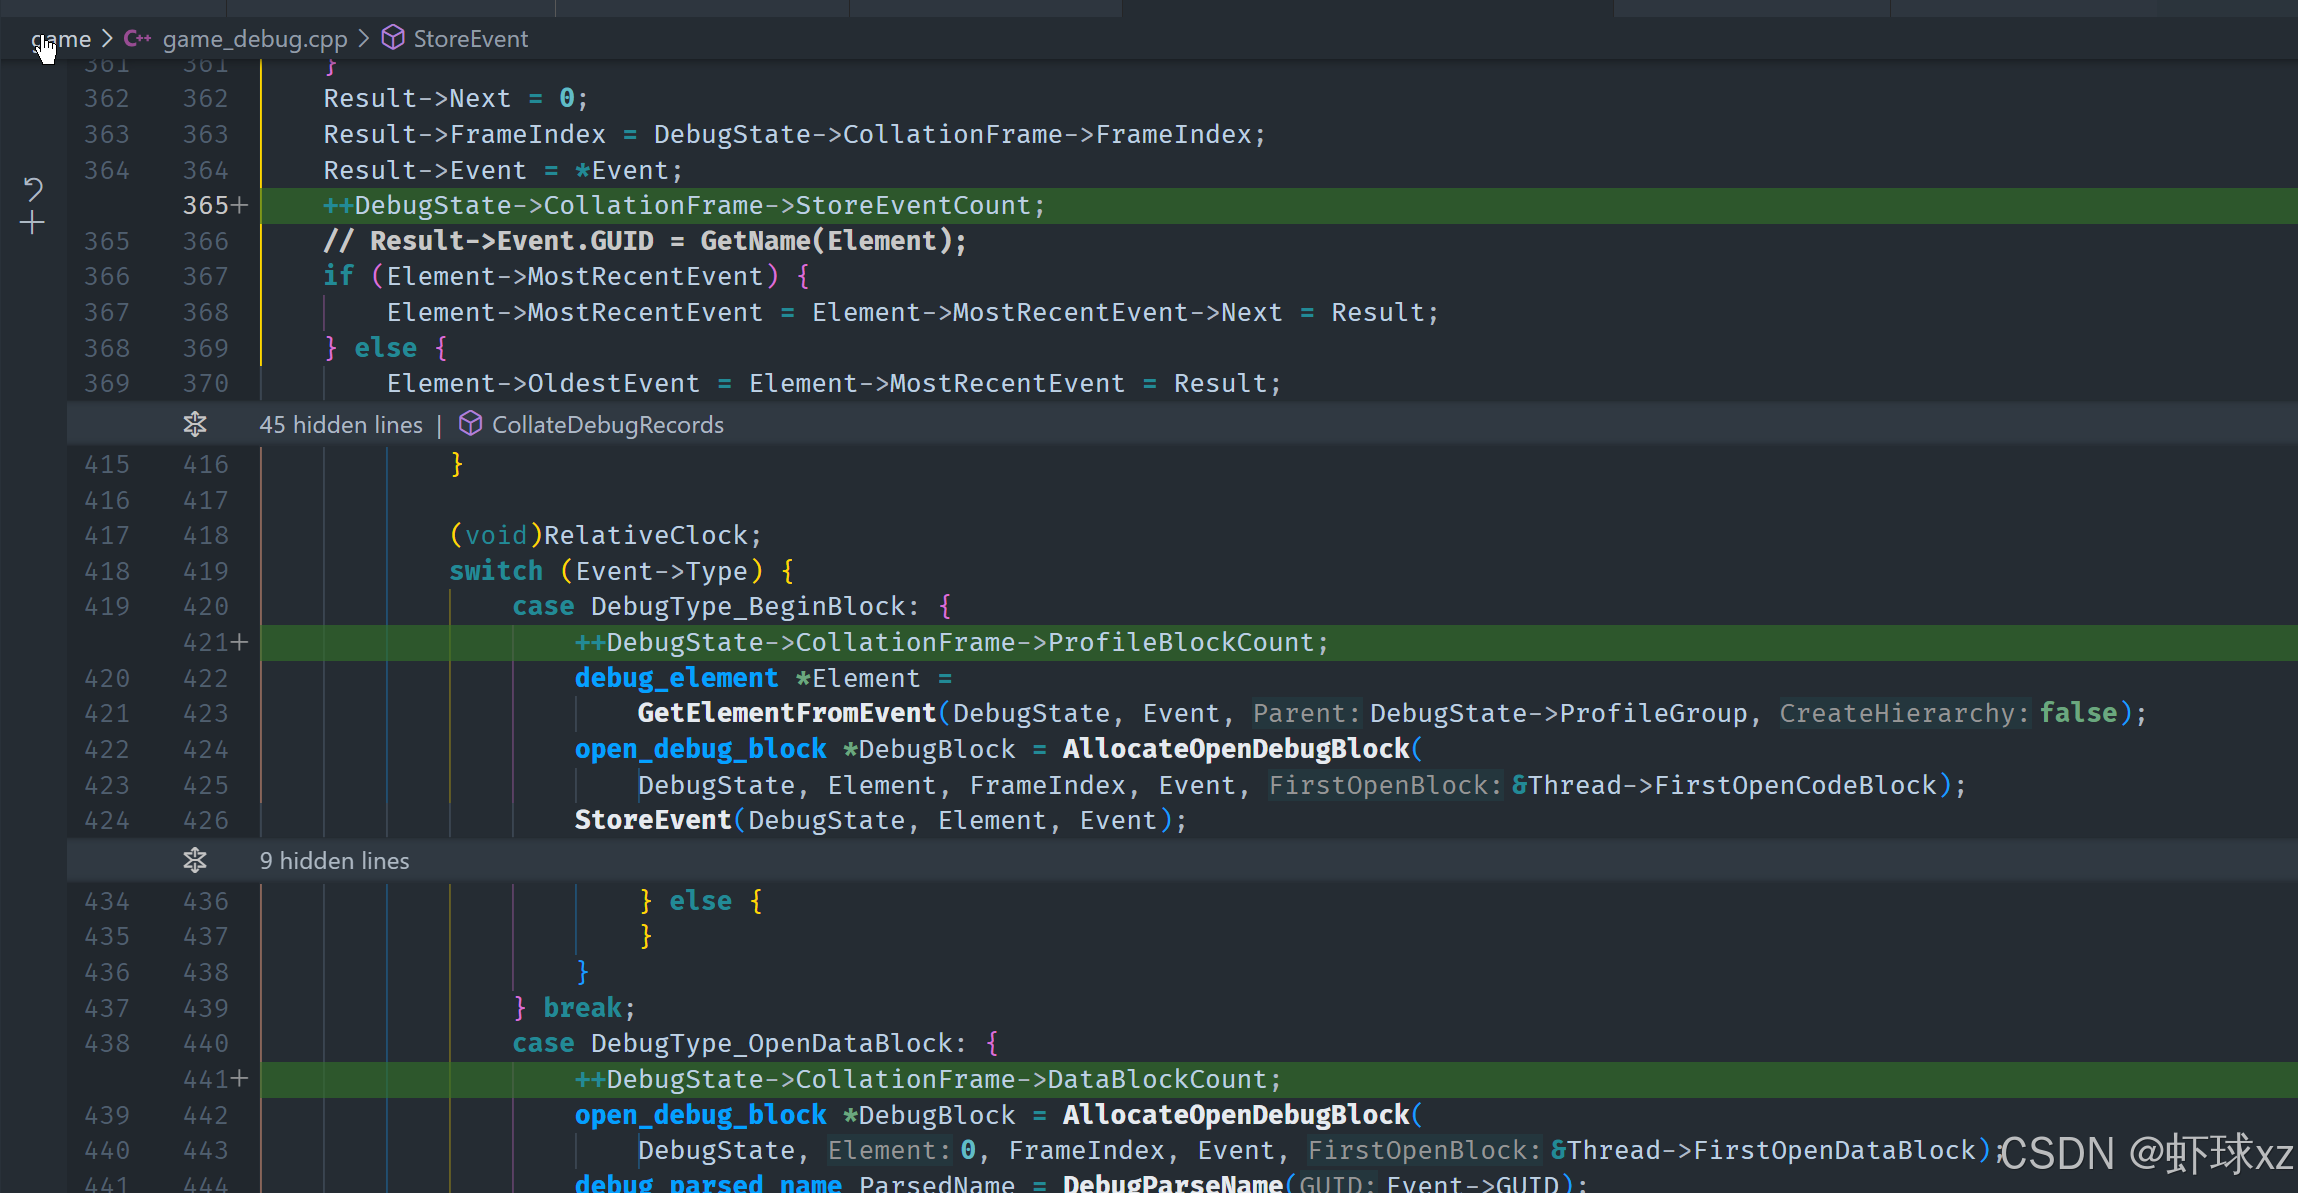Click the C++ file icon in breadcrumb
2298x1193 pixels.
pos(137,39)
